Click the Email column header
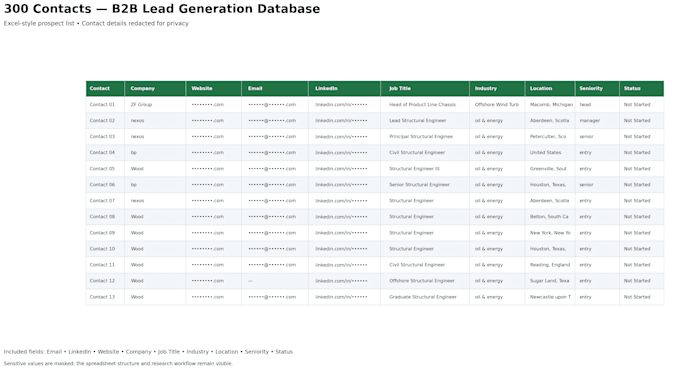 tap(275, 88)
